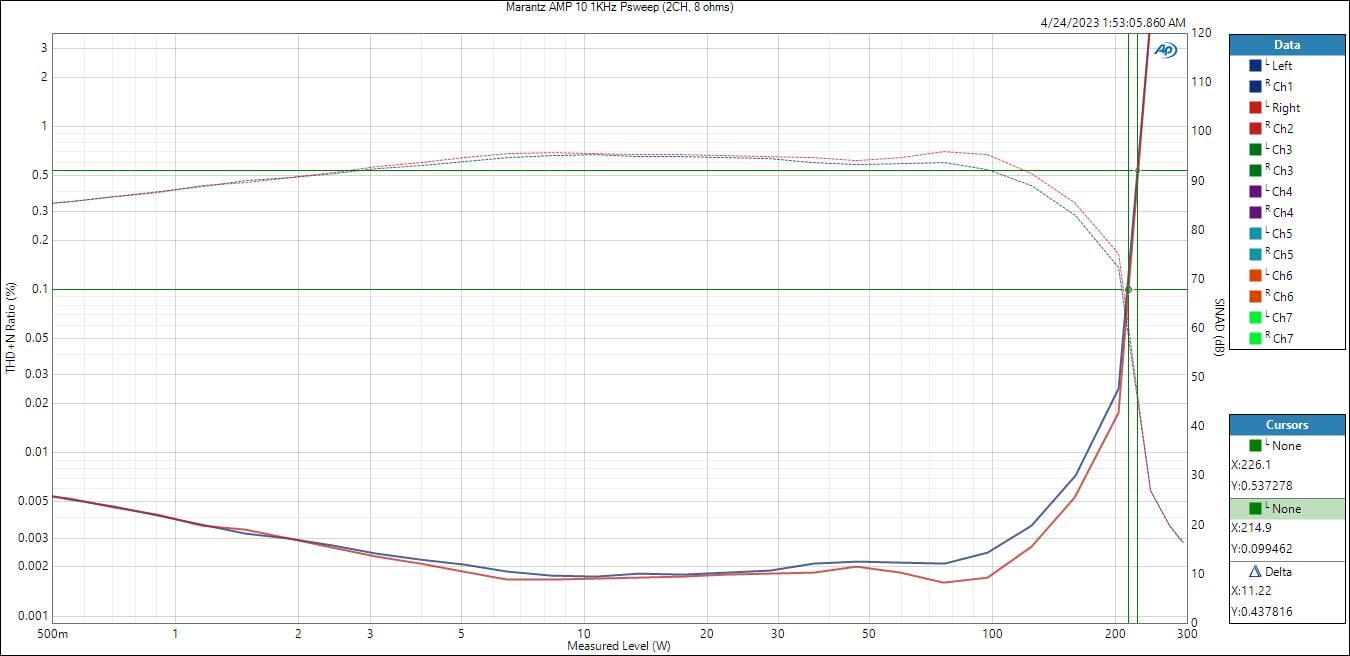This screenshot has height=656, width=1350.
Task: Click the graph title Marantz AMP 10
Action: [x=621, y=7]
